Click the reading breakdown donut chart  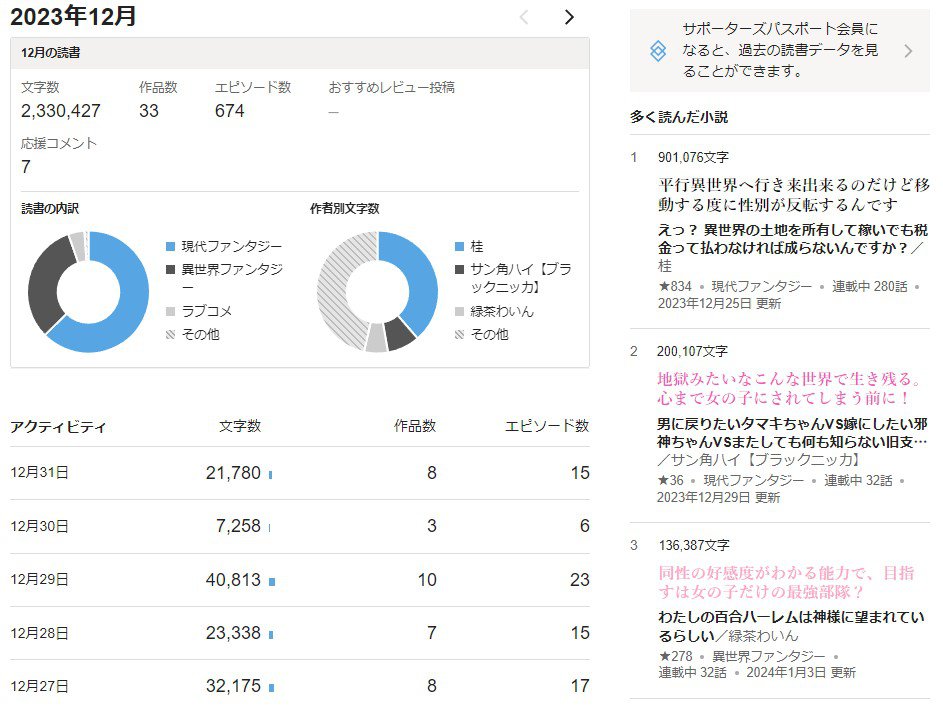88,292
